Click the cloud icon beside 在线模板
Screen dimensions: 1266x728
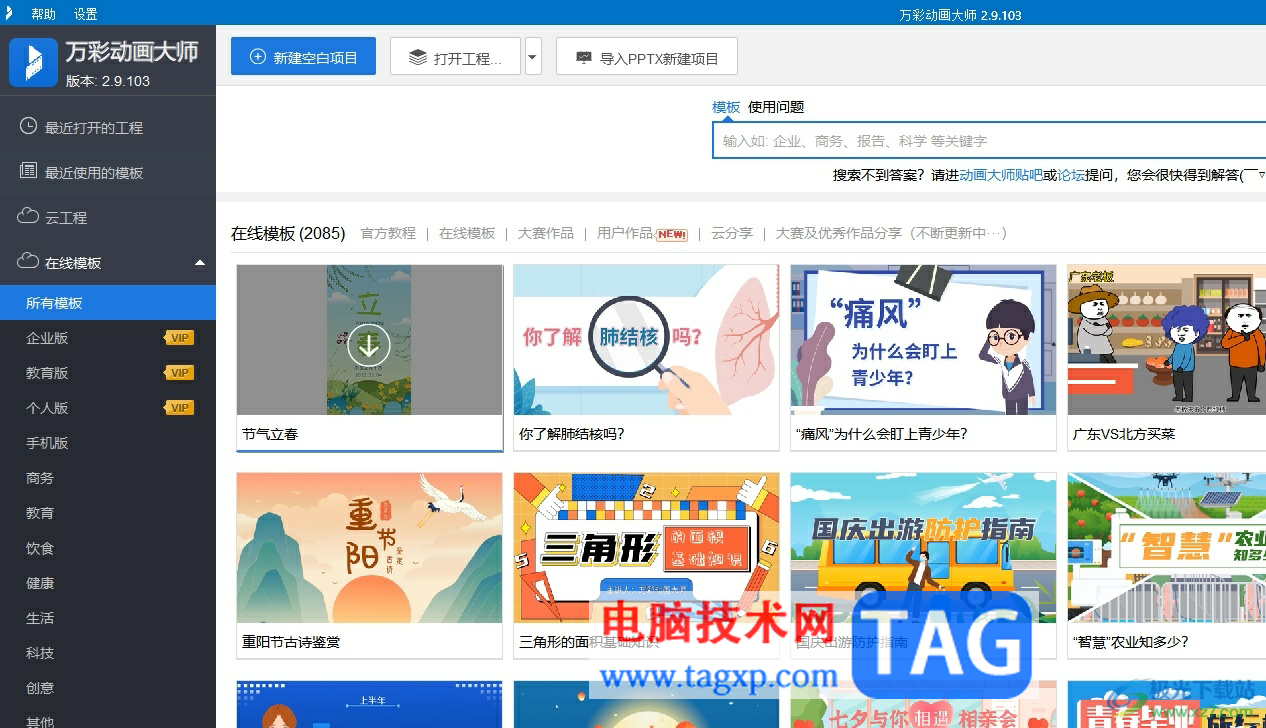pyautogui.click(x=28, y=262)
